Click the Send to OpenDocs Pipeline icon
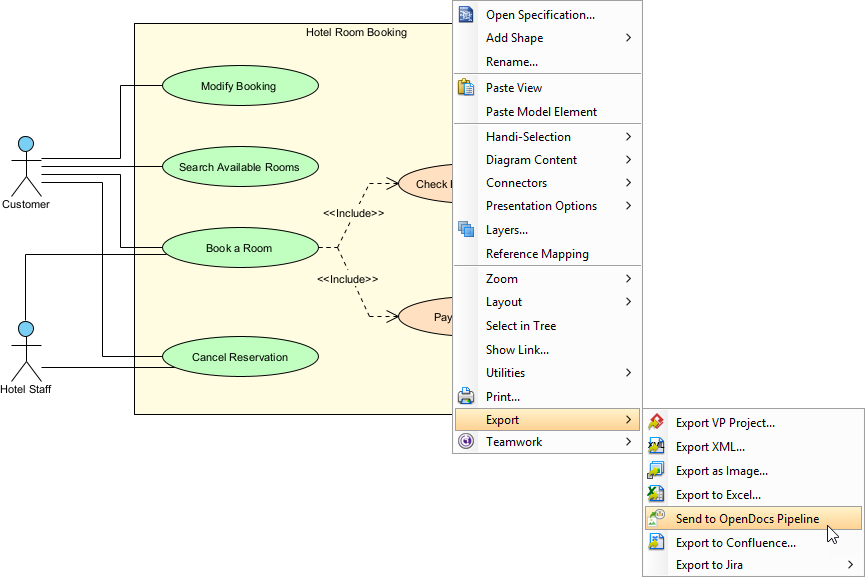Viewport: 865px width, 577px height. (656, 518)
